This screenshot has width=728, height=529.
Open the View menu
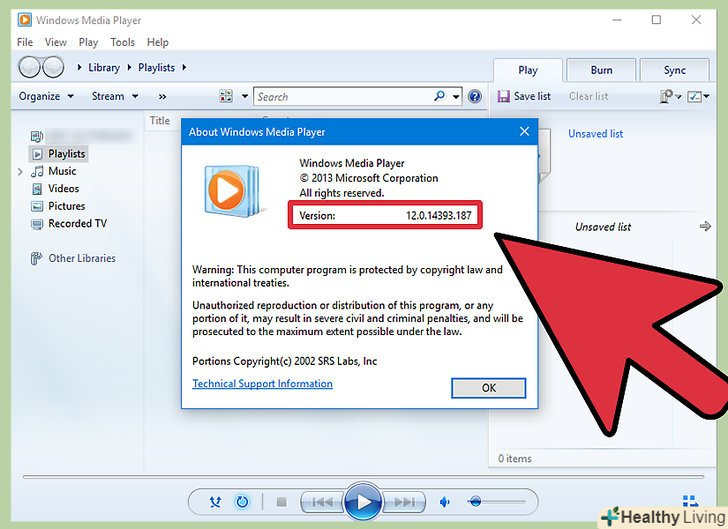56,42
